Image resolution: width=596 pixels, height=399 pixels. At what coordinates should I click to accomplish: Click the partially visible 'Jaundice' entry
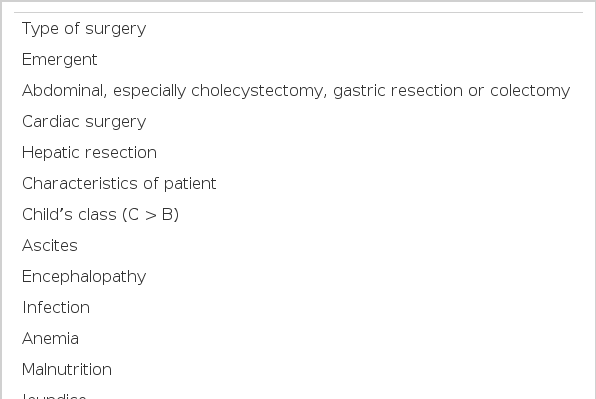[54, 396]
